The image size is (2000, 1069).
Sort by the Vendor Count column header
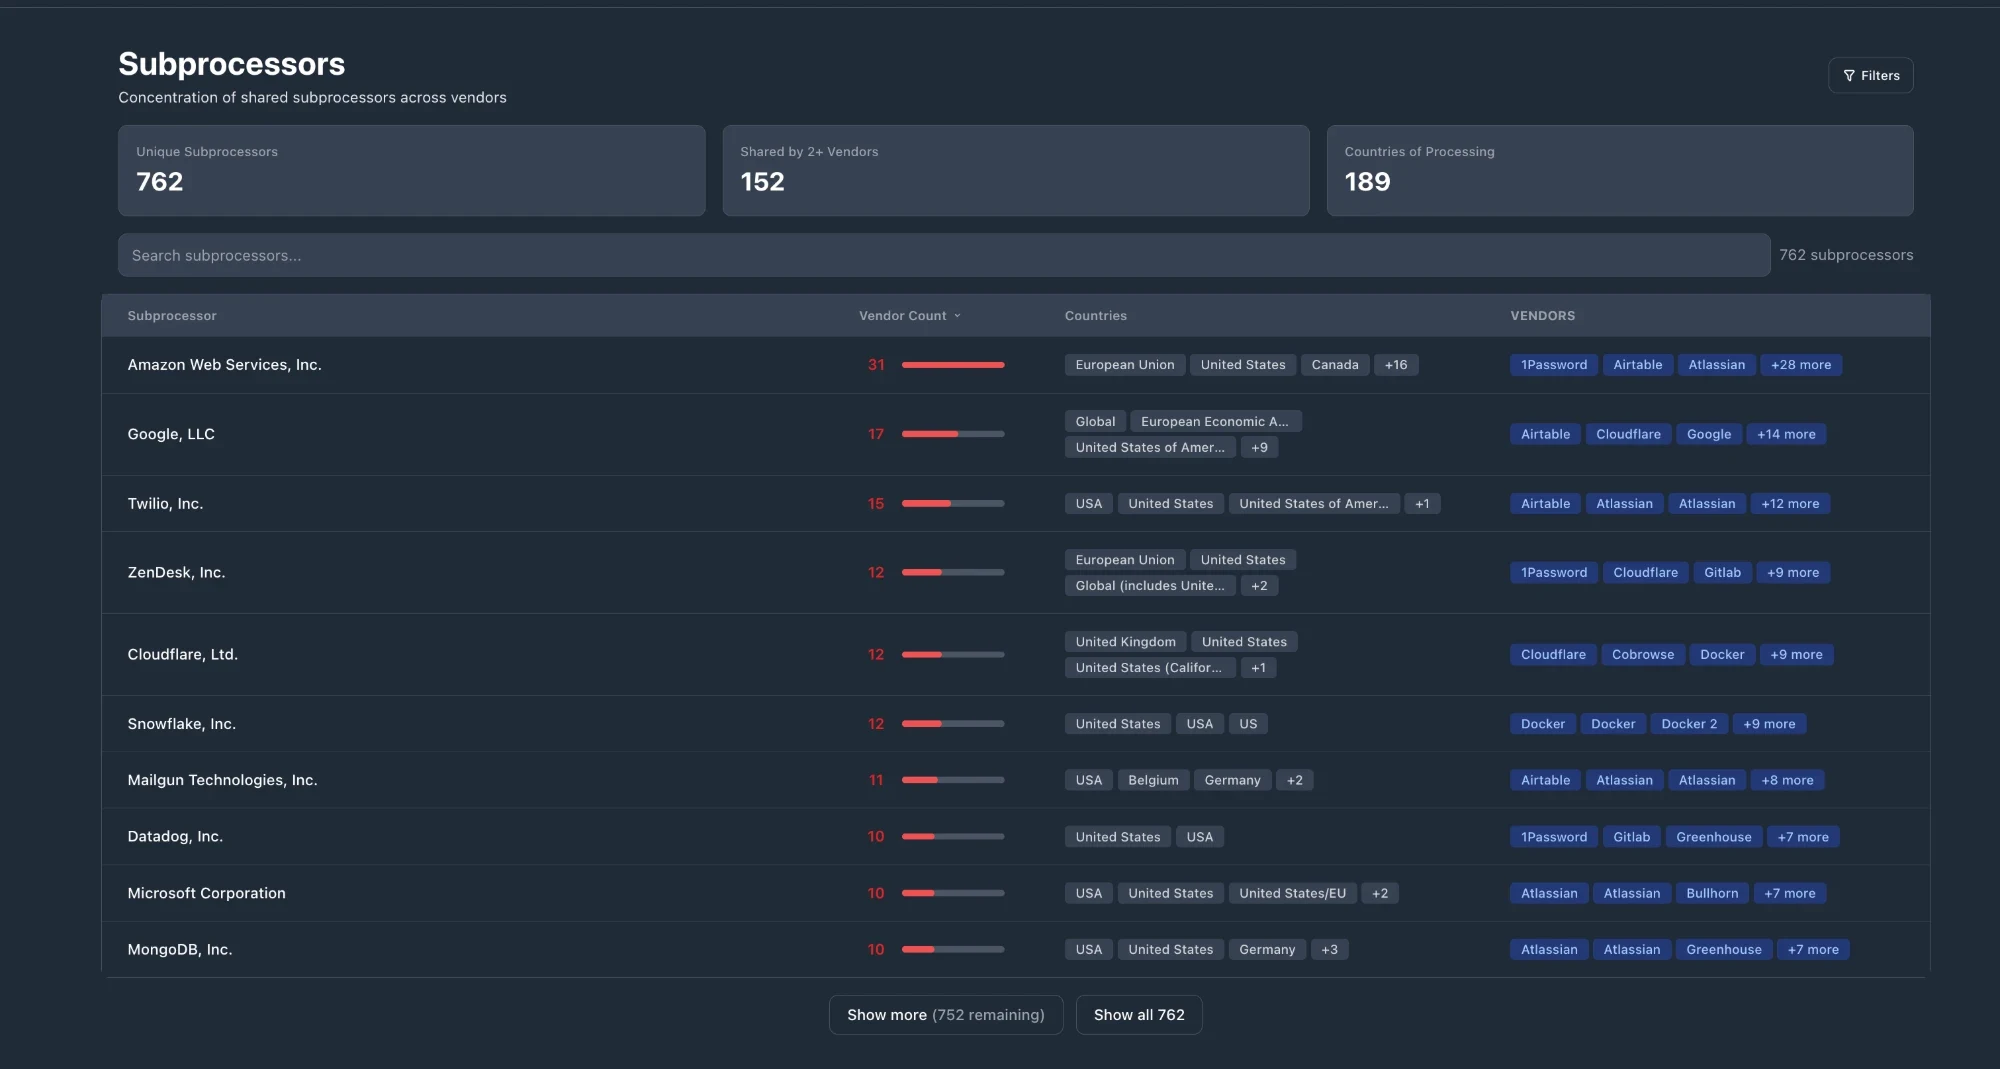coord(909,315)
